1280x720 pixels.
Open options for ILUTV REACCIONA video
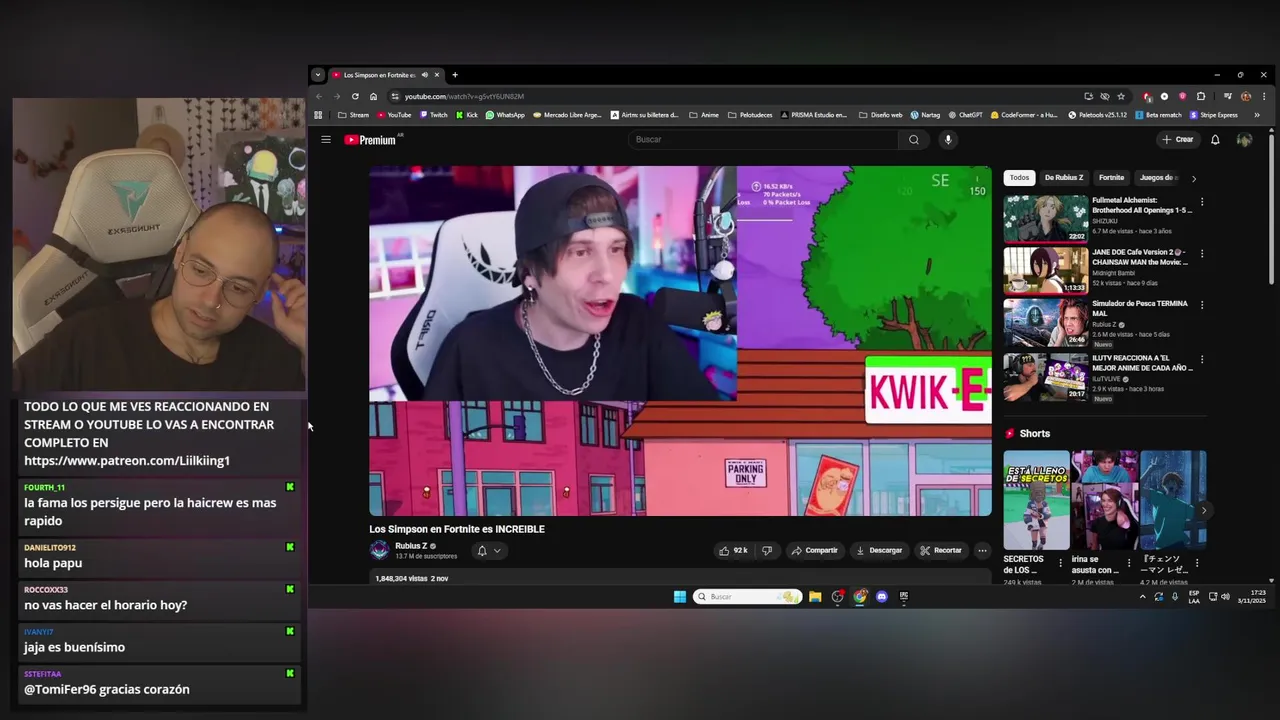pyautogui.click(x=1202, y=359)
